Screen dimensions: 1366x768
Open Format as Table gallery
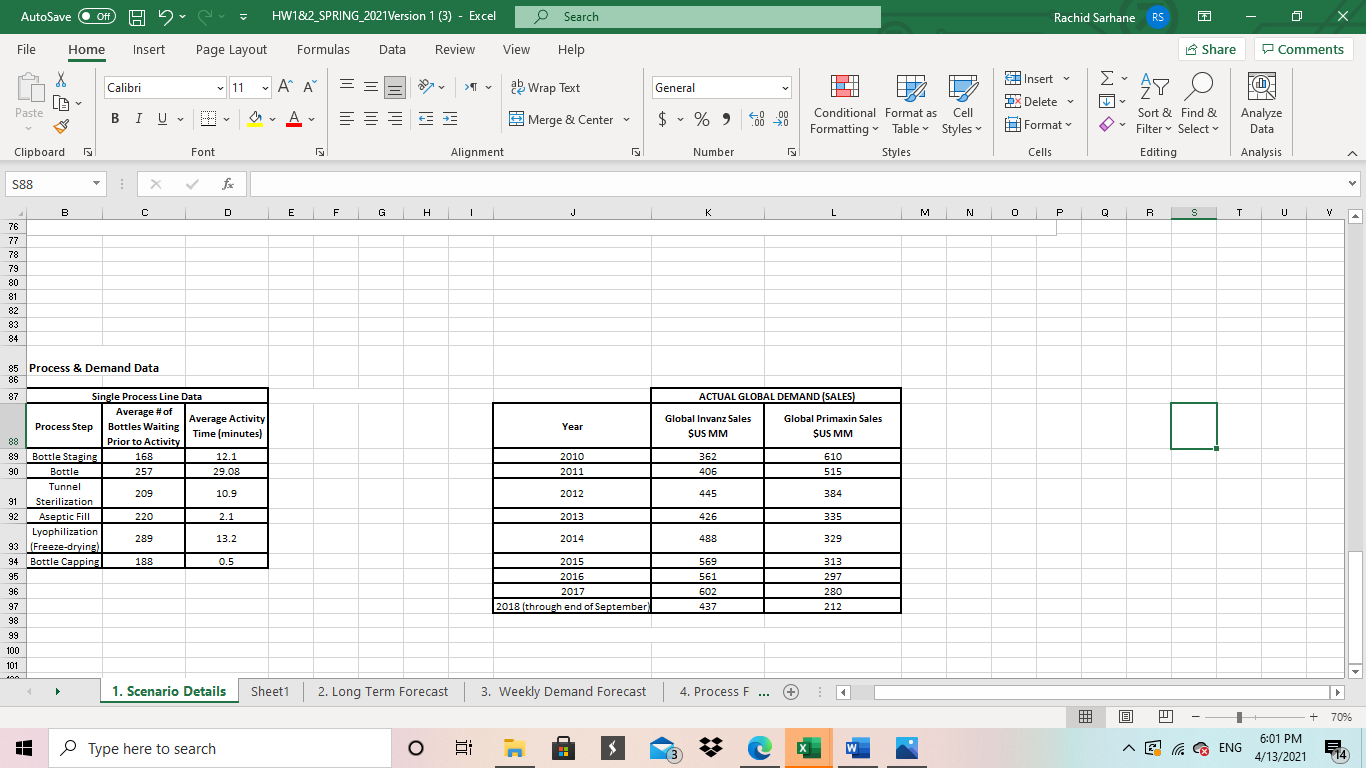(x=911, y=104)
